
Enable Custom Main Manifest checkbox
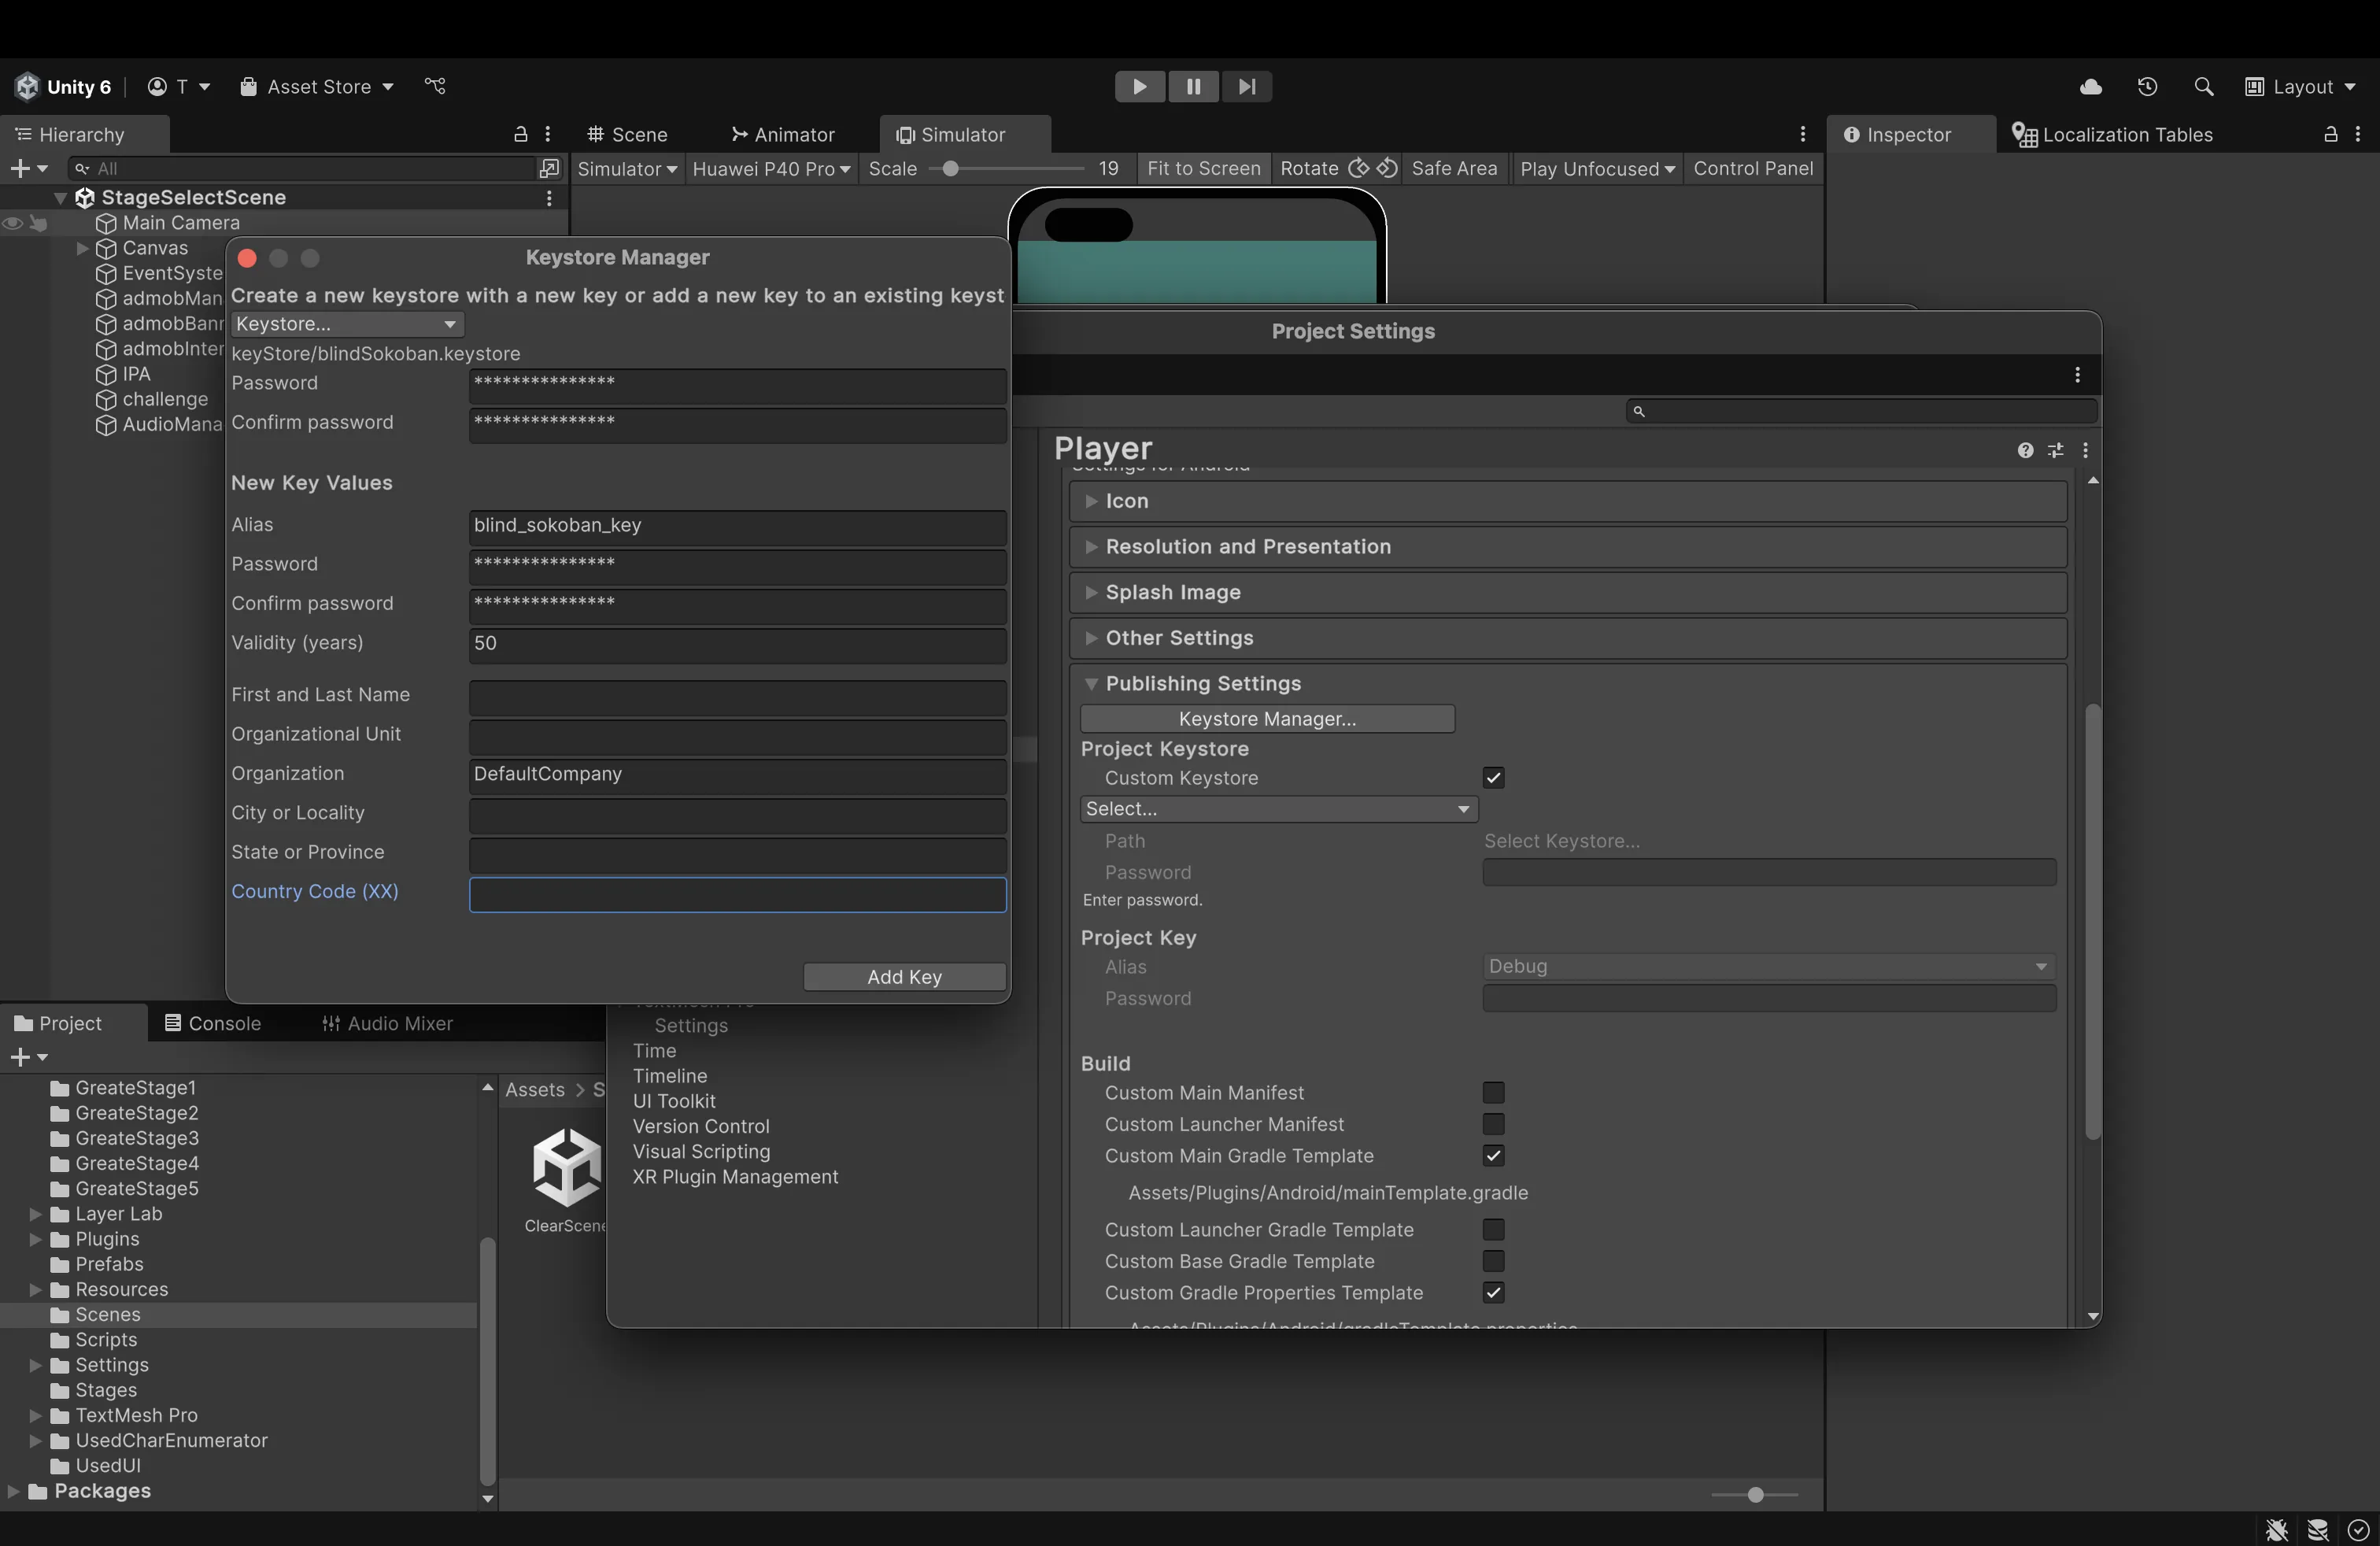pos(1493,1093)
